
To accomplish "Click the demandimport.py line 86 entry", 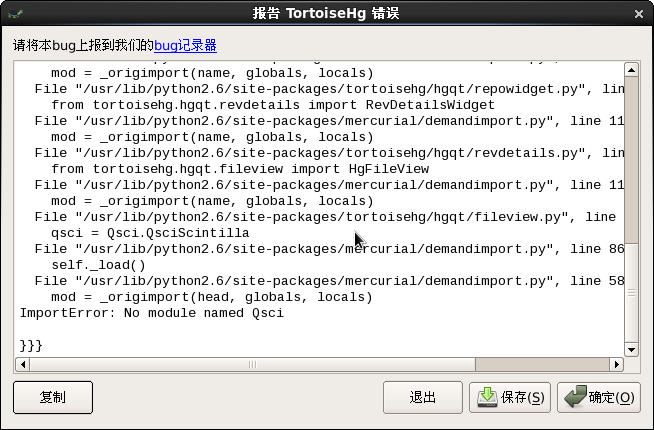I will tap(330, 249).
